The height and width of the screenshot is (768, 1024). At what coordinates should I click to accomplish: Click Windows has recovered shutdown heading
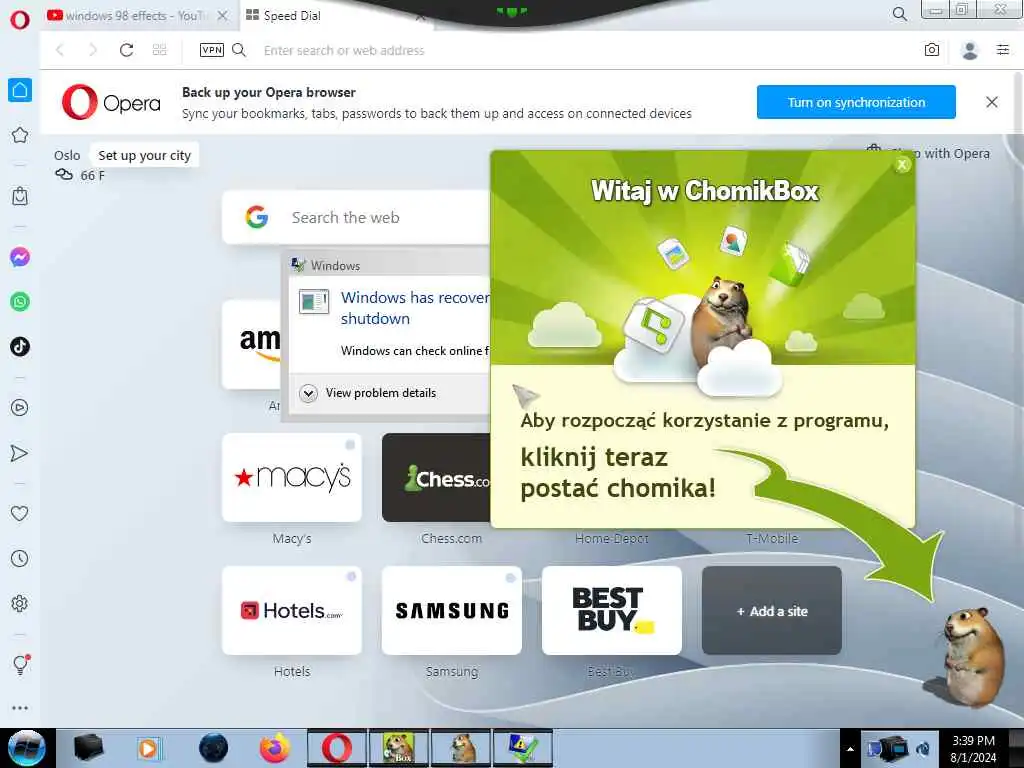[415, 308]
